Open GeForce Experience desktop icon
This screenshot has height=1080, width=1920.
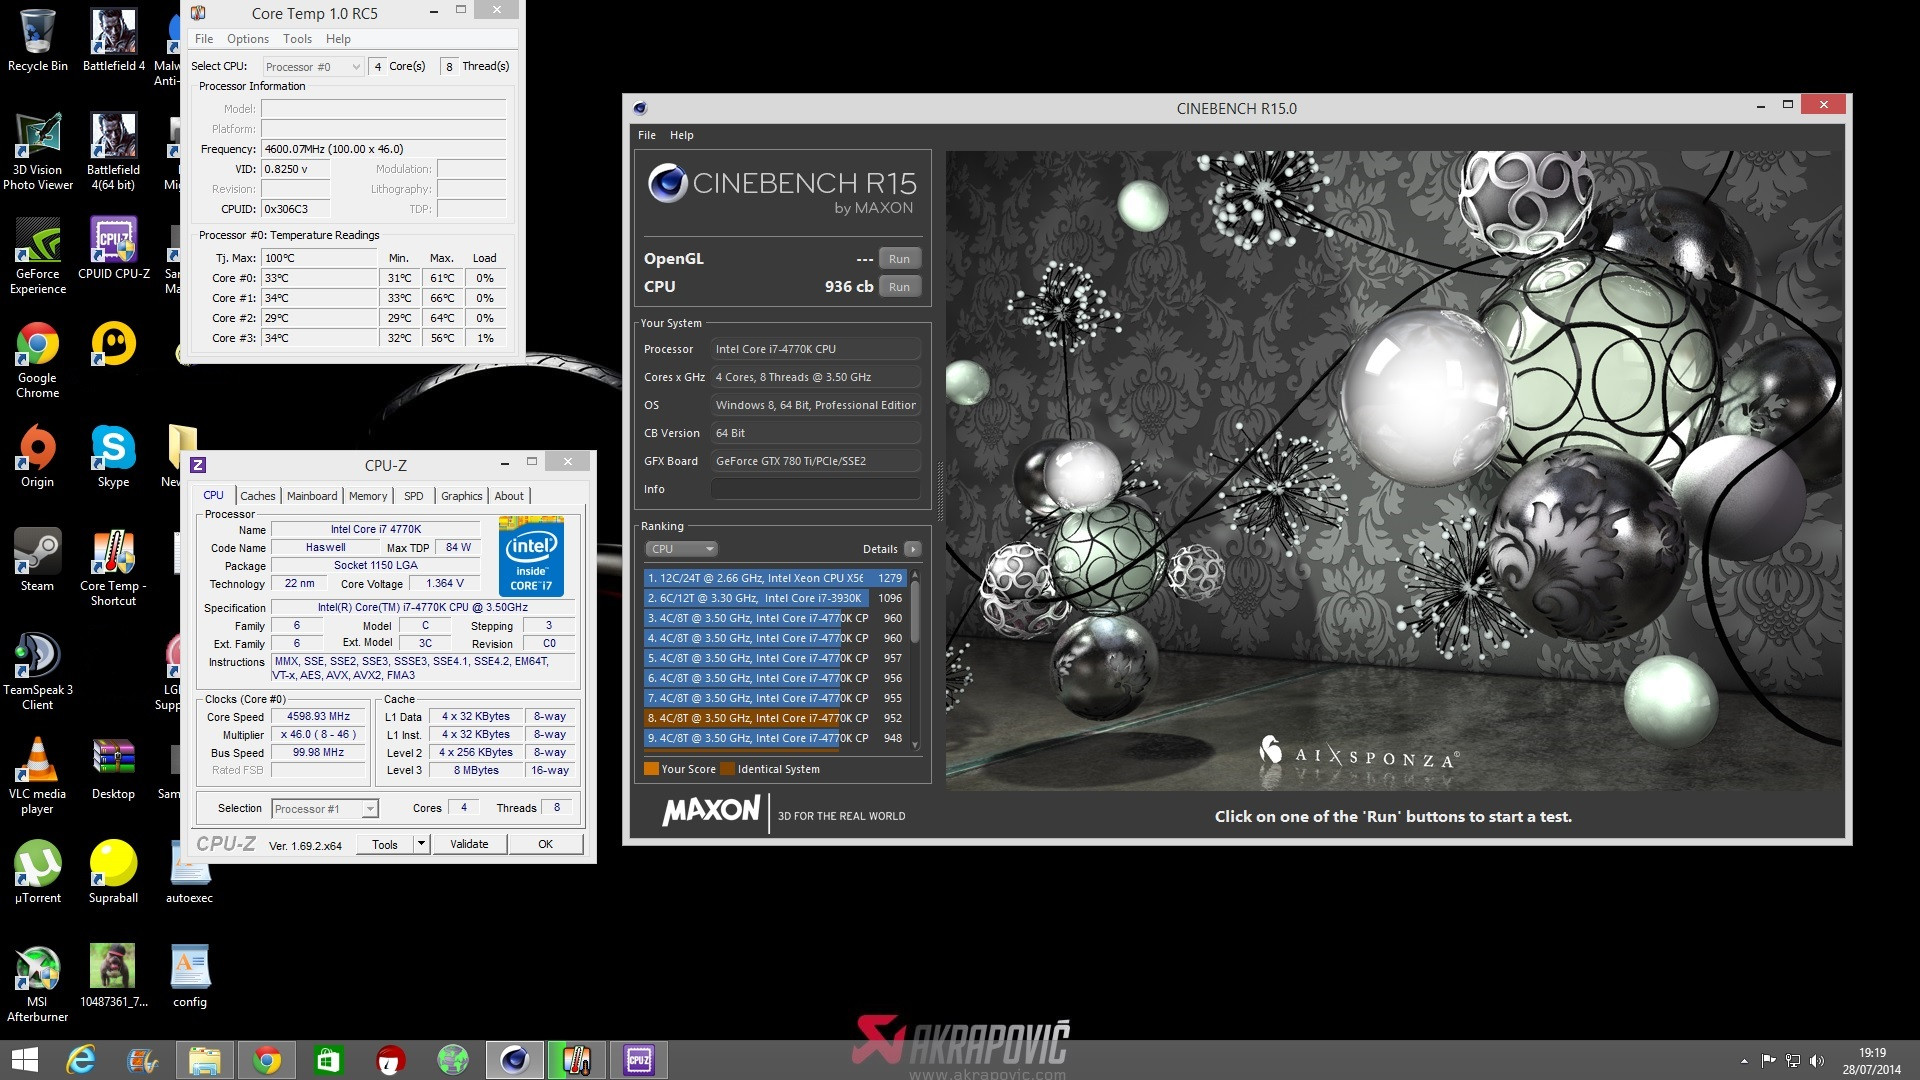coord(37,254)
